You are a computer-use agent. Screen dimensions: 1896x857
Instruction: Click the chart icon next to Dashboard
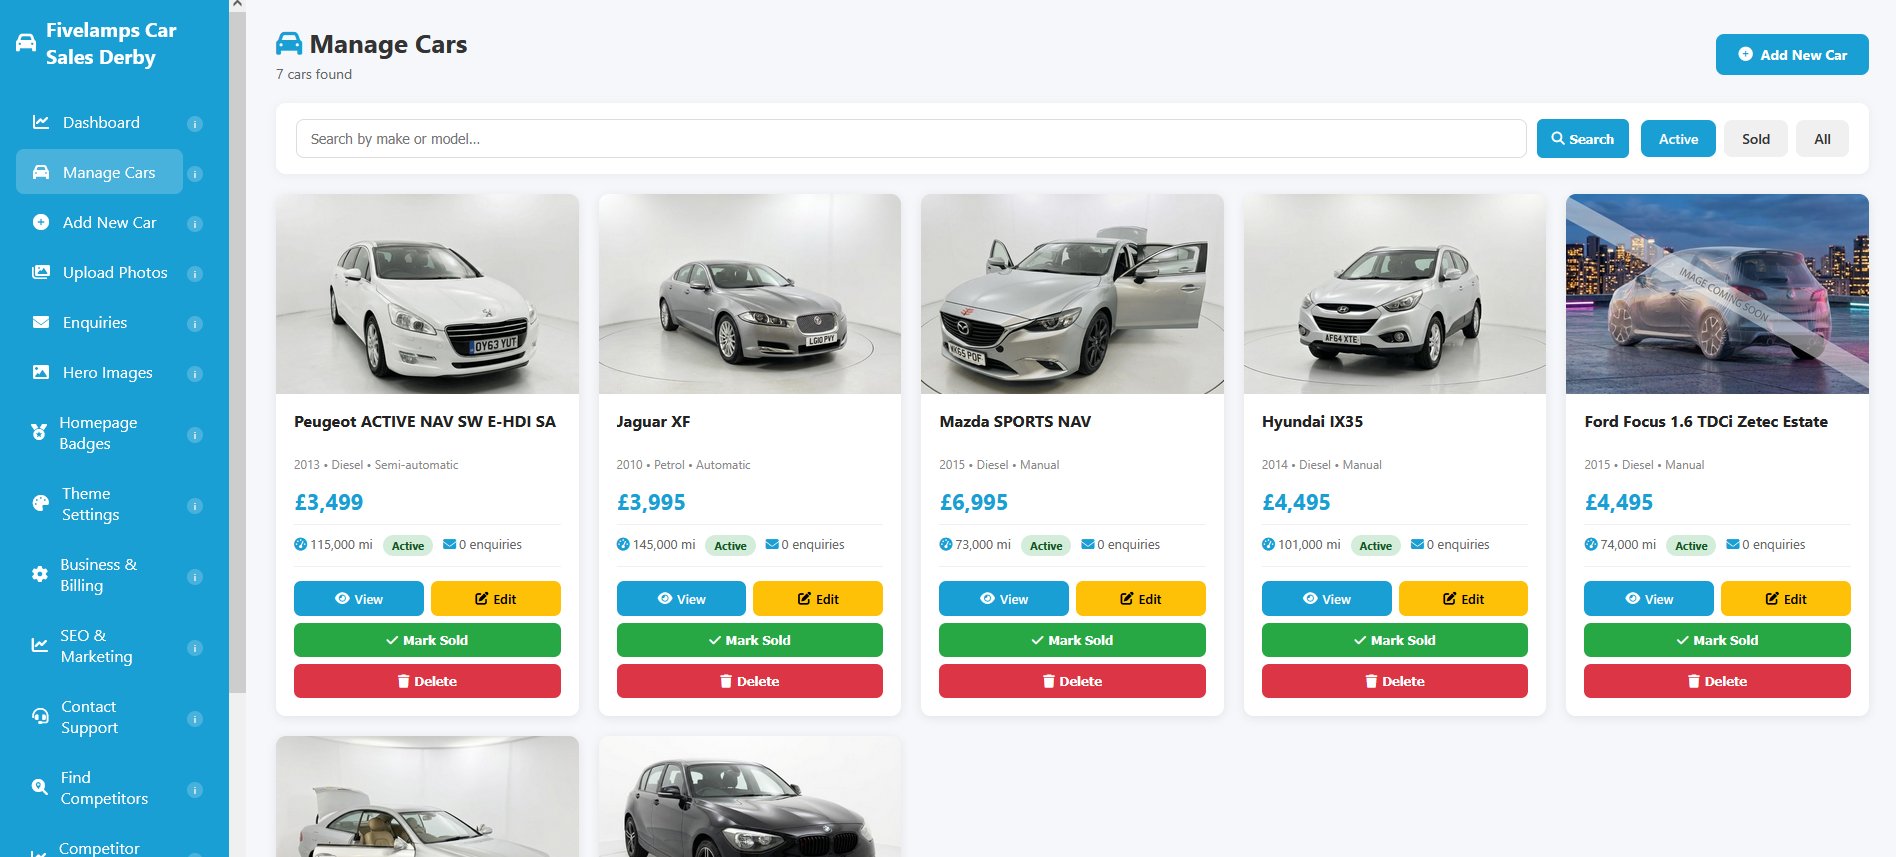41,122
